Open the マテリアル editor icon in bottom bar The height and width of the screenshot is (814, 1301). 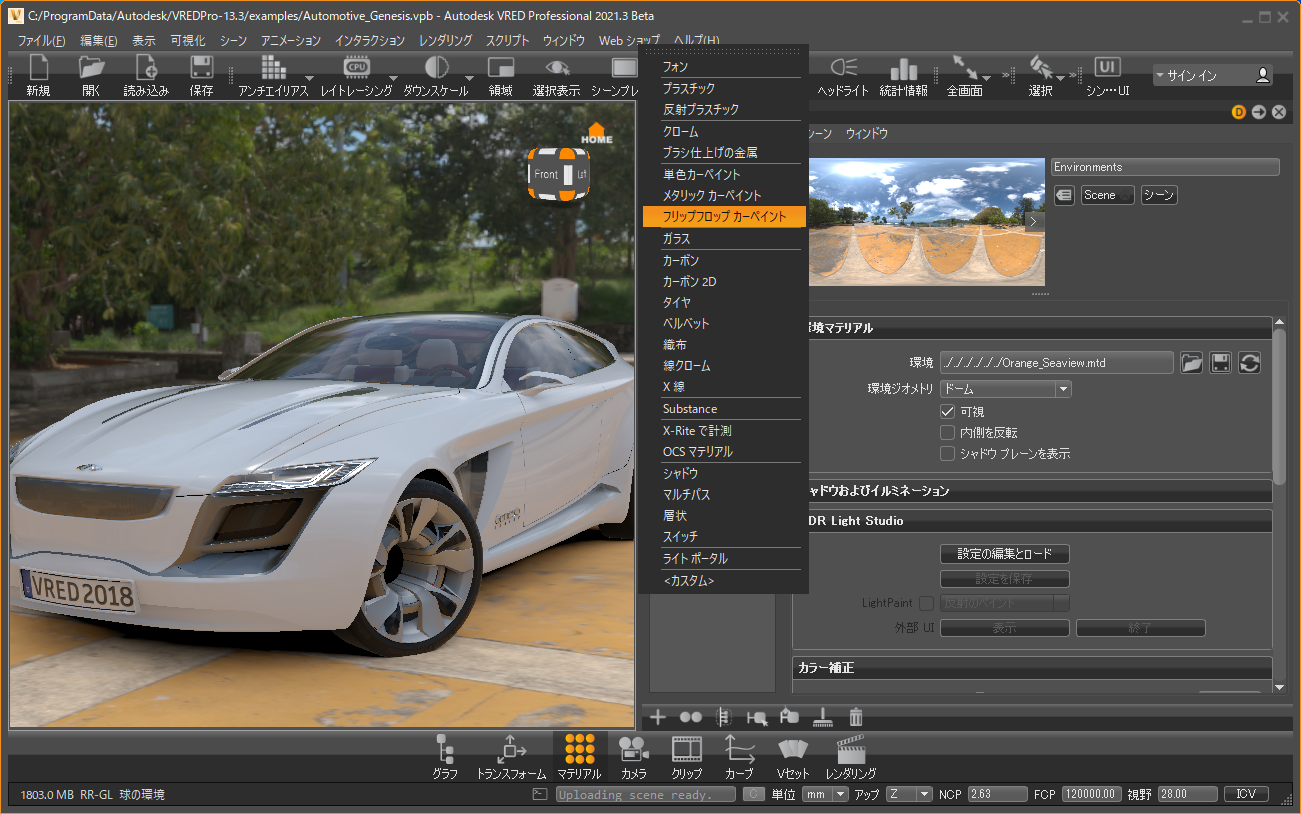[579, 749]
